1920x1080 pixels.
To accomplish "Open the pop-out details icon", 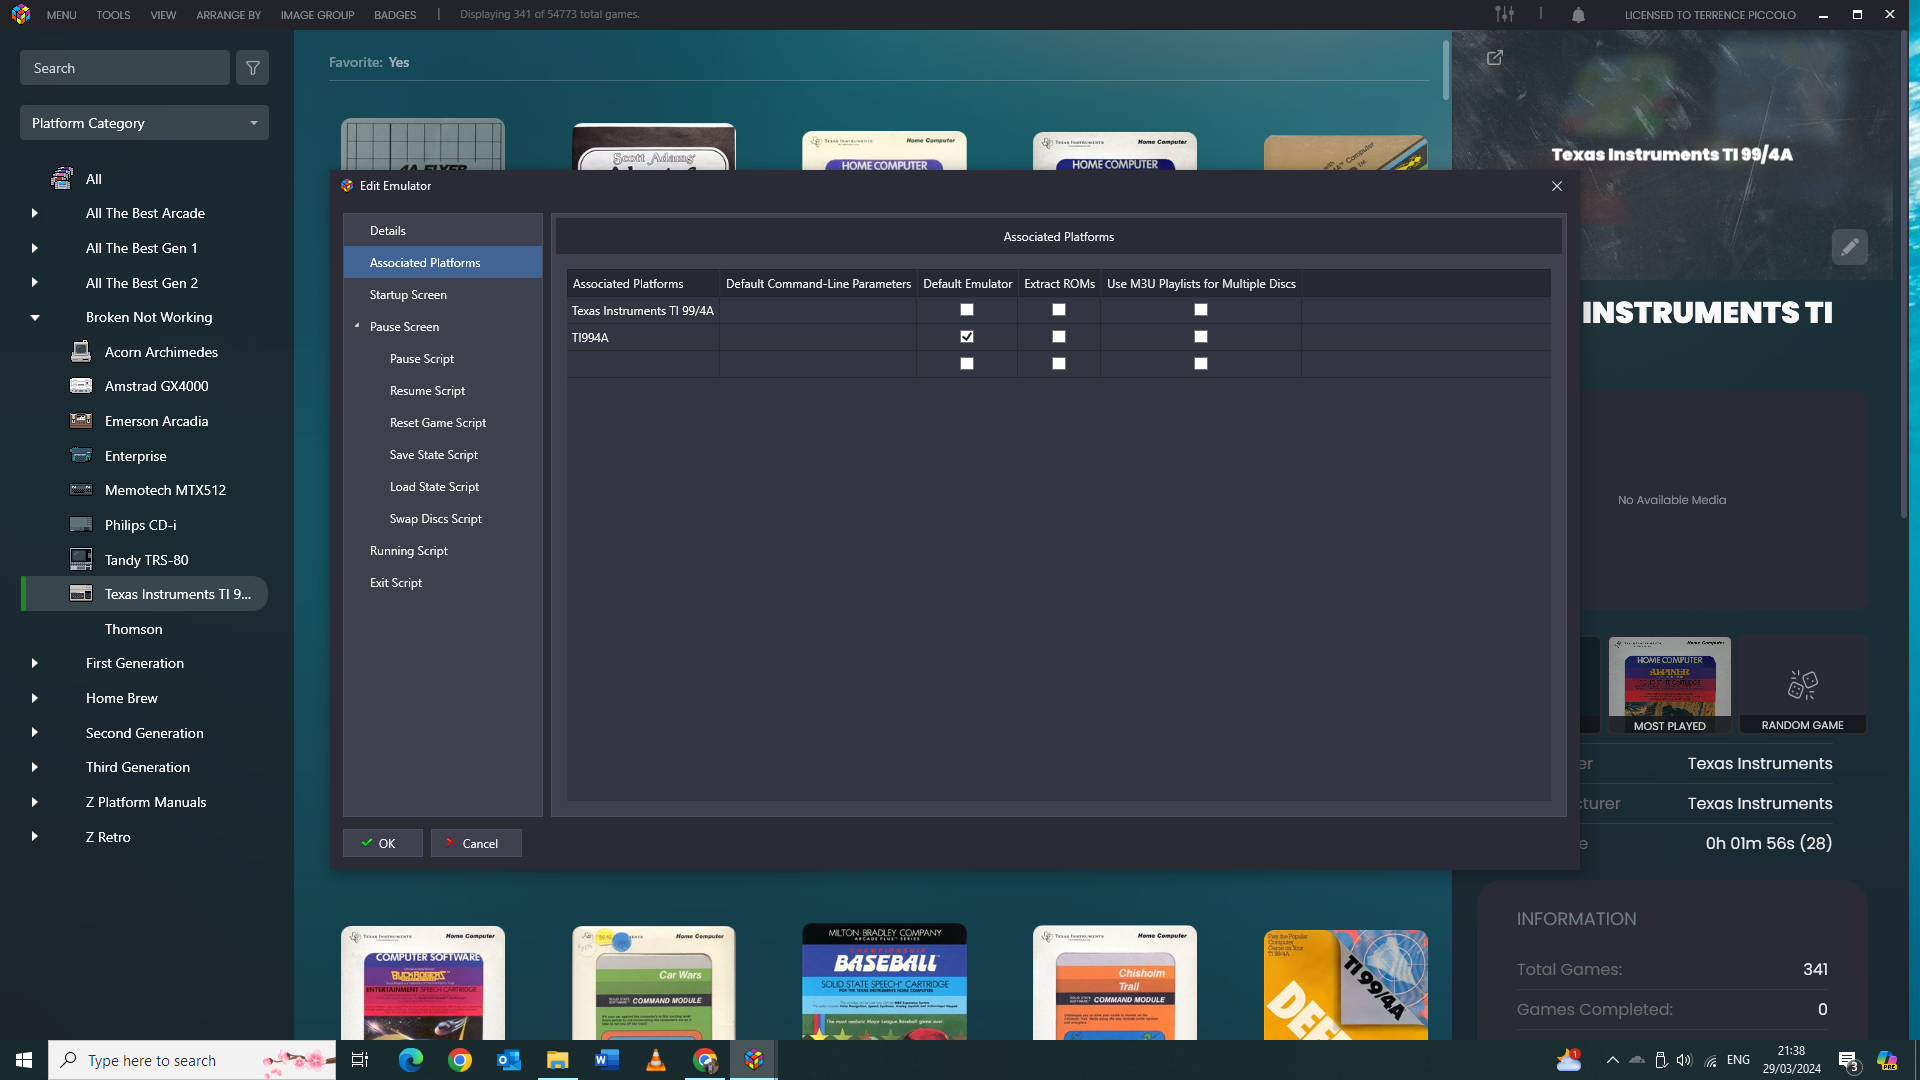I will coord(1495,58).
